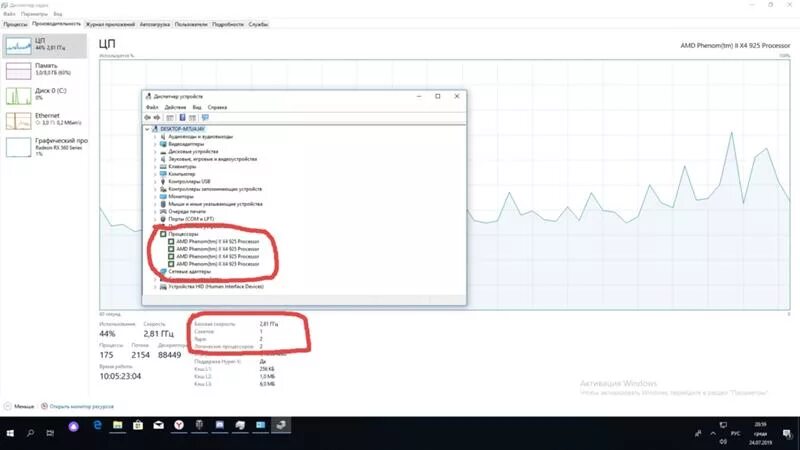Open File Explorer from taskbar
Viewport: 800px width, 450px height.
(118, 425)
